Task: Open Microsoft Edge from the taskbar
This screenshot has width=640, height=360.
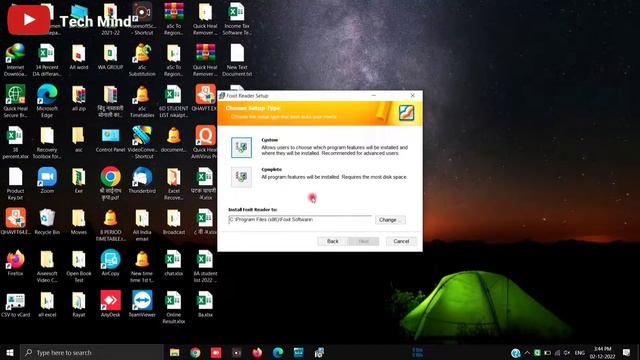Action: tap(278, 352)
